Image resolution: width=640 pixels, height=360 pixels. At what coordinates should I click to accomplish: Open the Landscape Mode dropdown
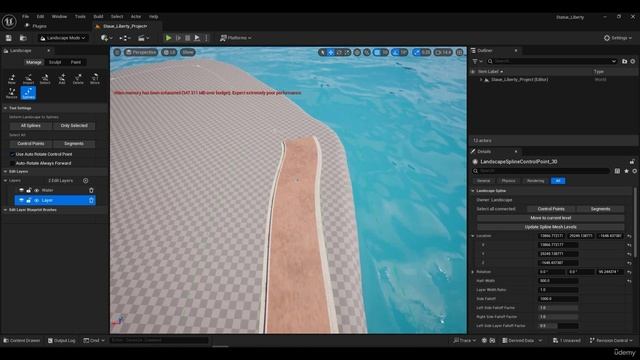click(x=63, y=38)
